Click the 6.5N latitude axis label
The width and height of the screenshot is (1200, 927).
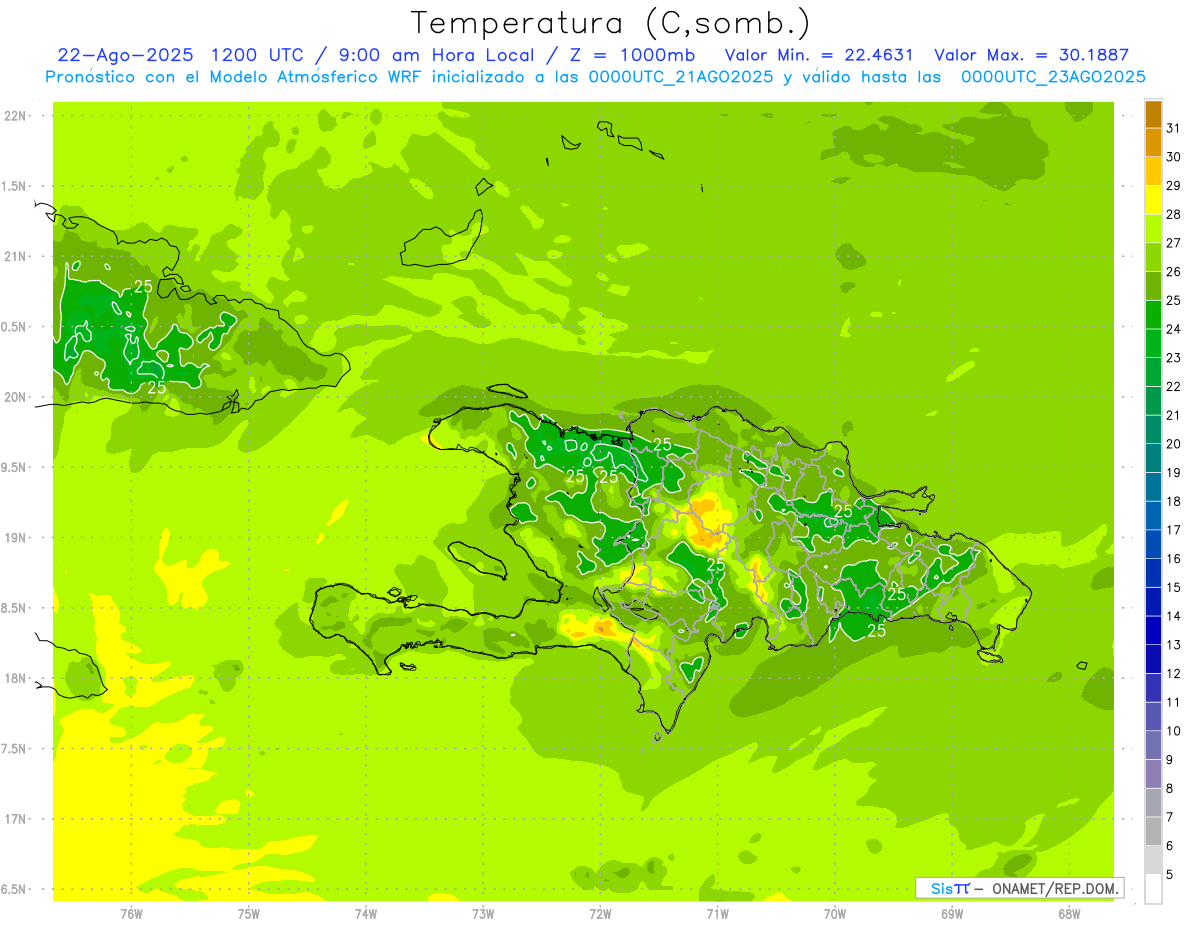[15, 889]
